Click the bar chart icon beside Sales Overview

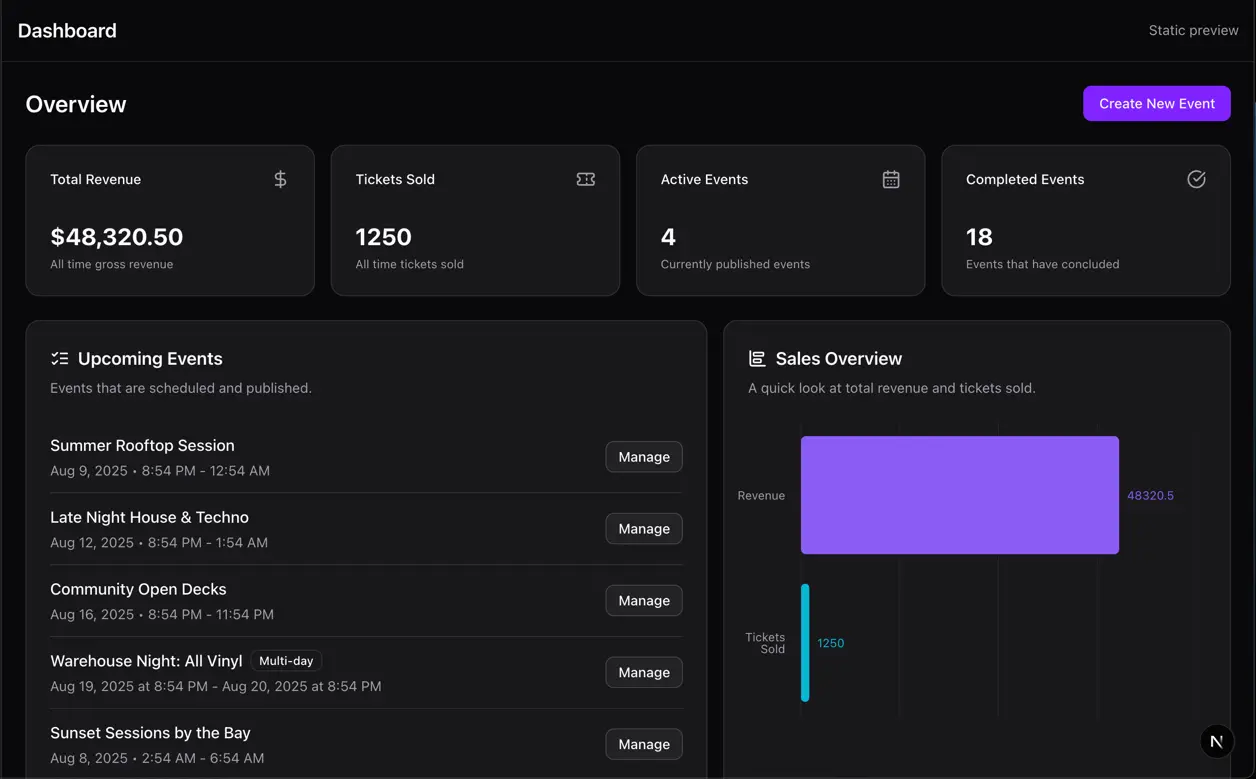point(756,358)
